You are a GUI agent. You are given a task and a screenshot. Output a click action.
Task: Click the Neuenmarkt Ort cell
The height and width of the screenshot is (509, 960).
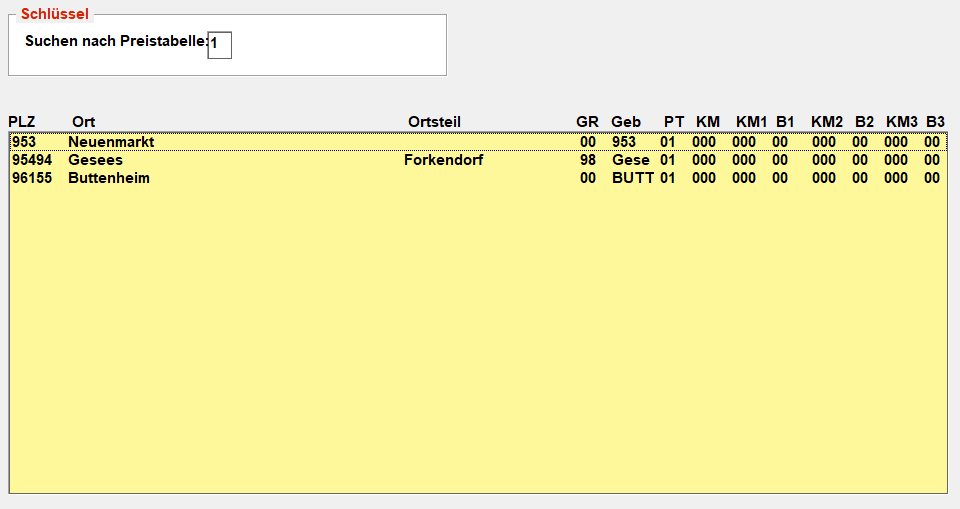pyautogui.click(x=111, y=142)
